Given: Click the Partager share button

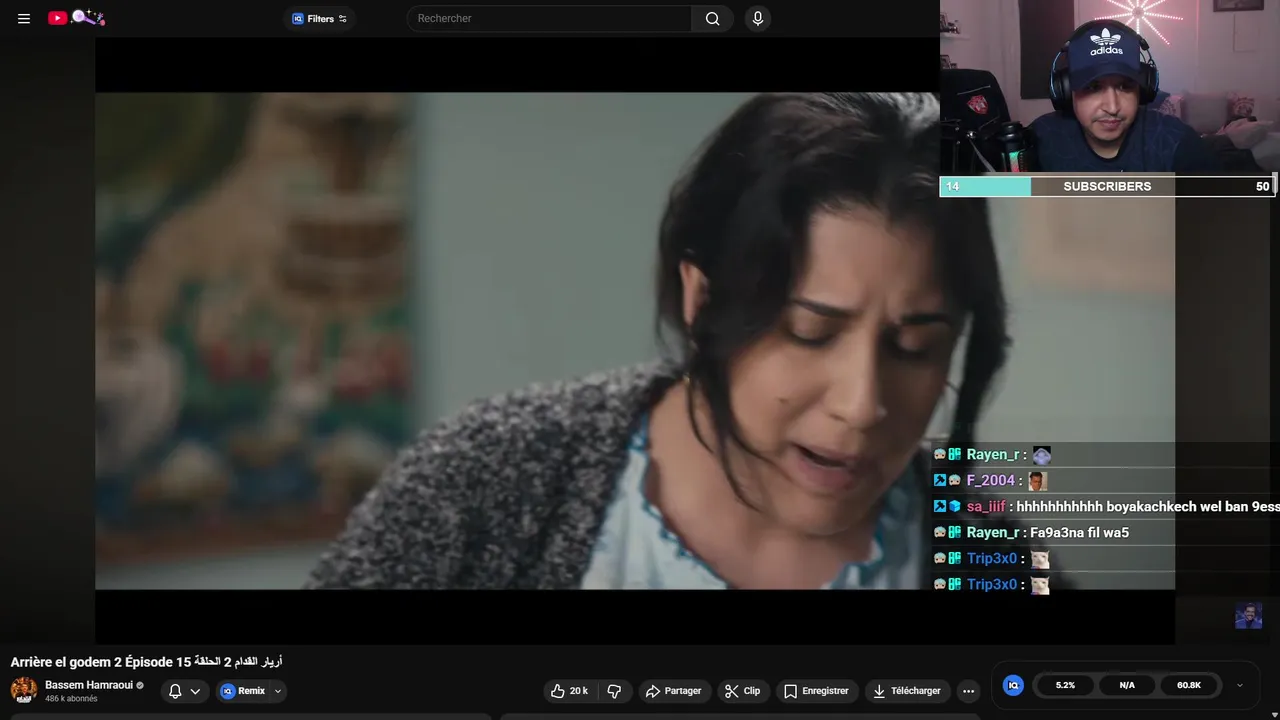Looking at the screenshot, I should 673,691.
